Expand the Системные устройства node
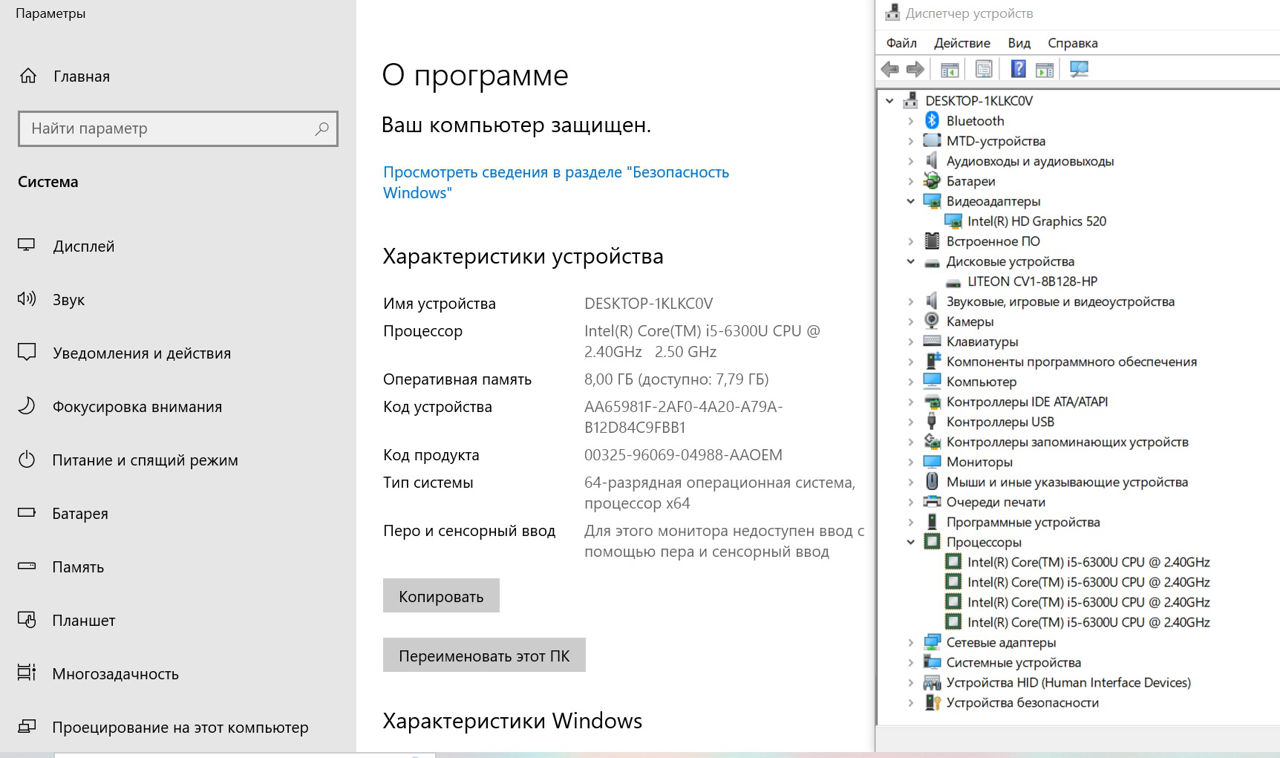The height and width of the screenshot is (758, 1280). click(911, 662)
